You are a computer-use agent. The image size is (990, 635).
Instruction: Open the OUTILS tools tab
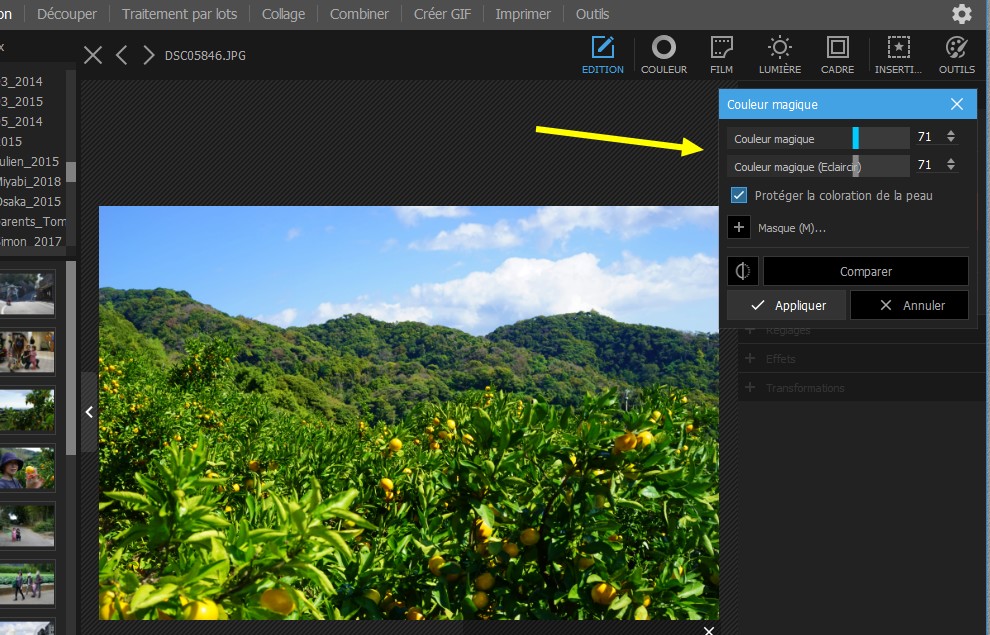click(957, 55)
